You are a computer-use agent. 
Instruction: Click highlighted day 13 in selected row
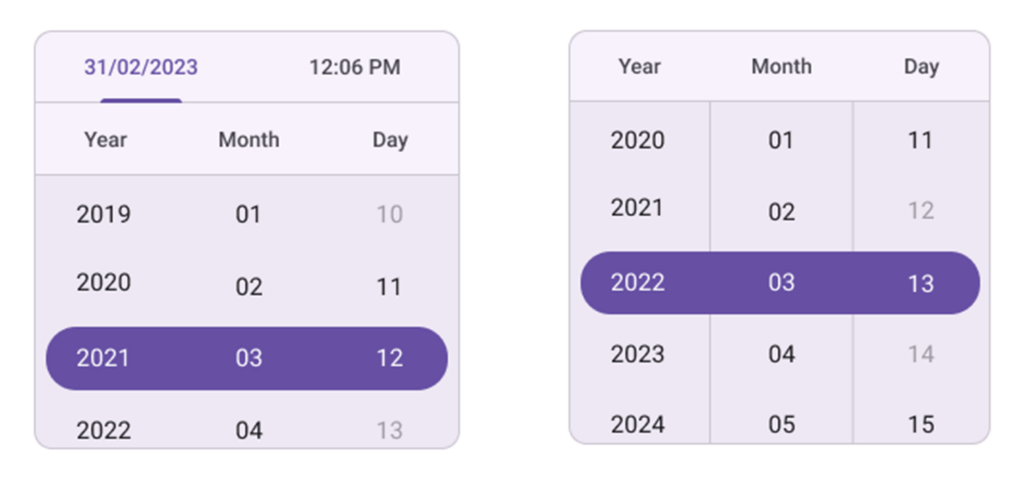pyautogui.click(x=920, y=283)
